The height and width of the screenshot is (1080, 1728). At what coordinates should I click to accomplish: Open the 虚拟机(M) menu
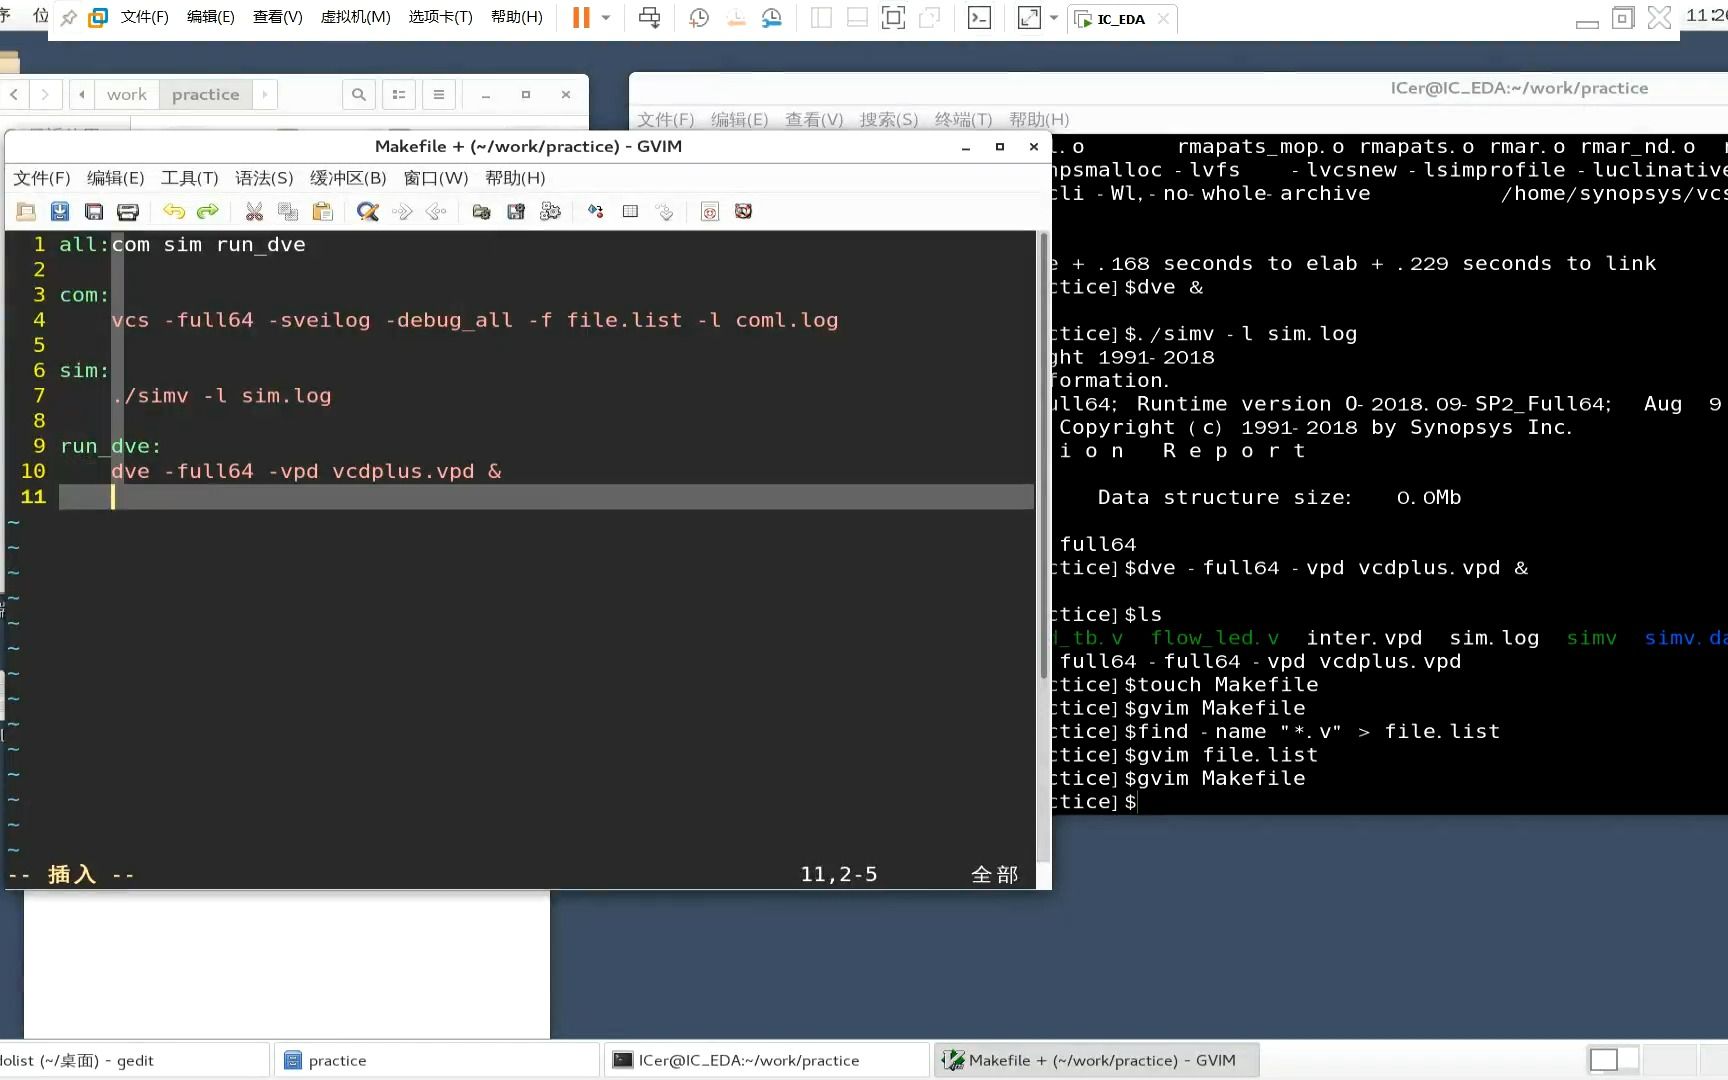pos(356,16)
